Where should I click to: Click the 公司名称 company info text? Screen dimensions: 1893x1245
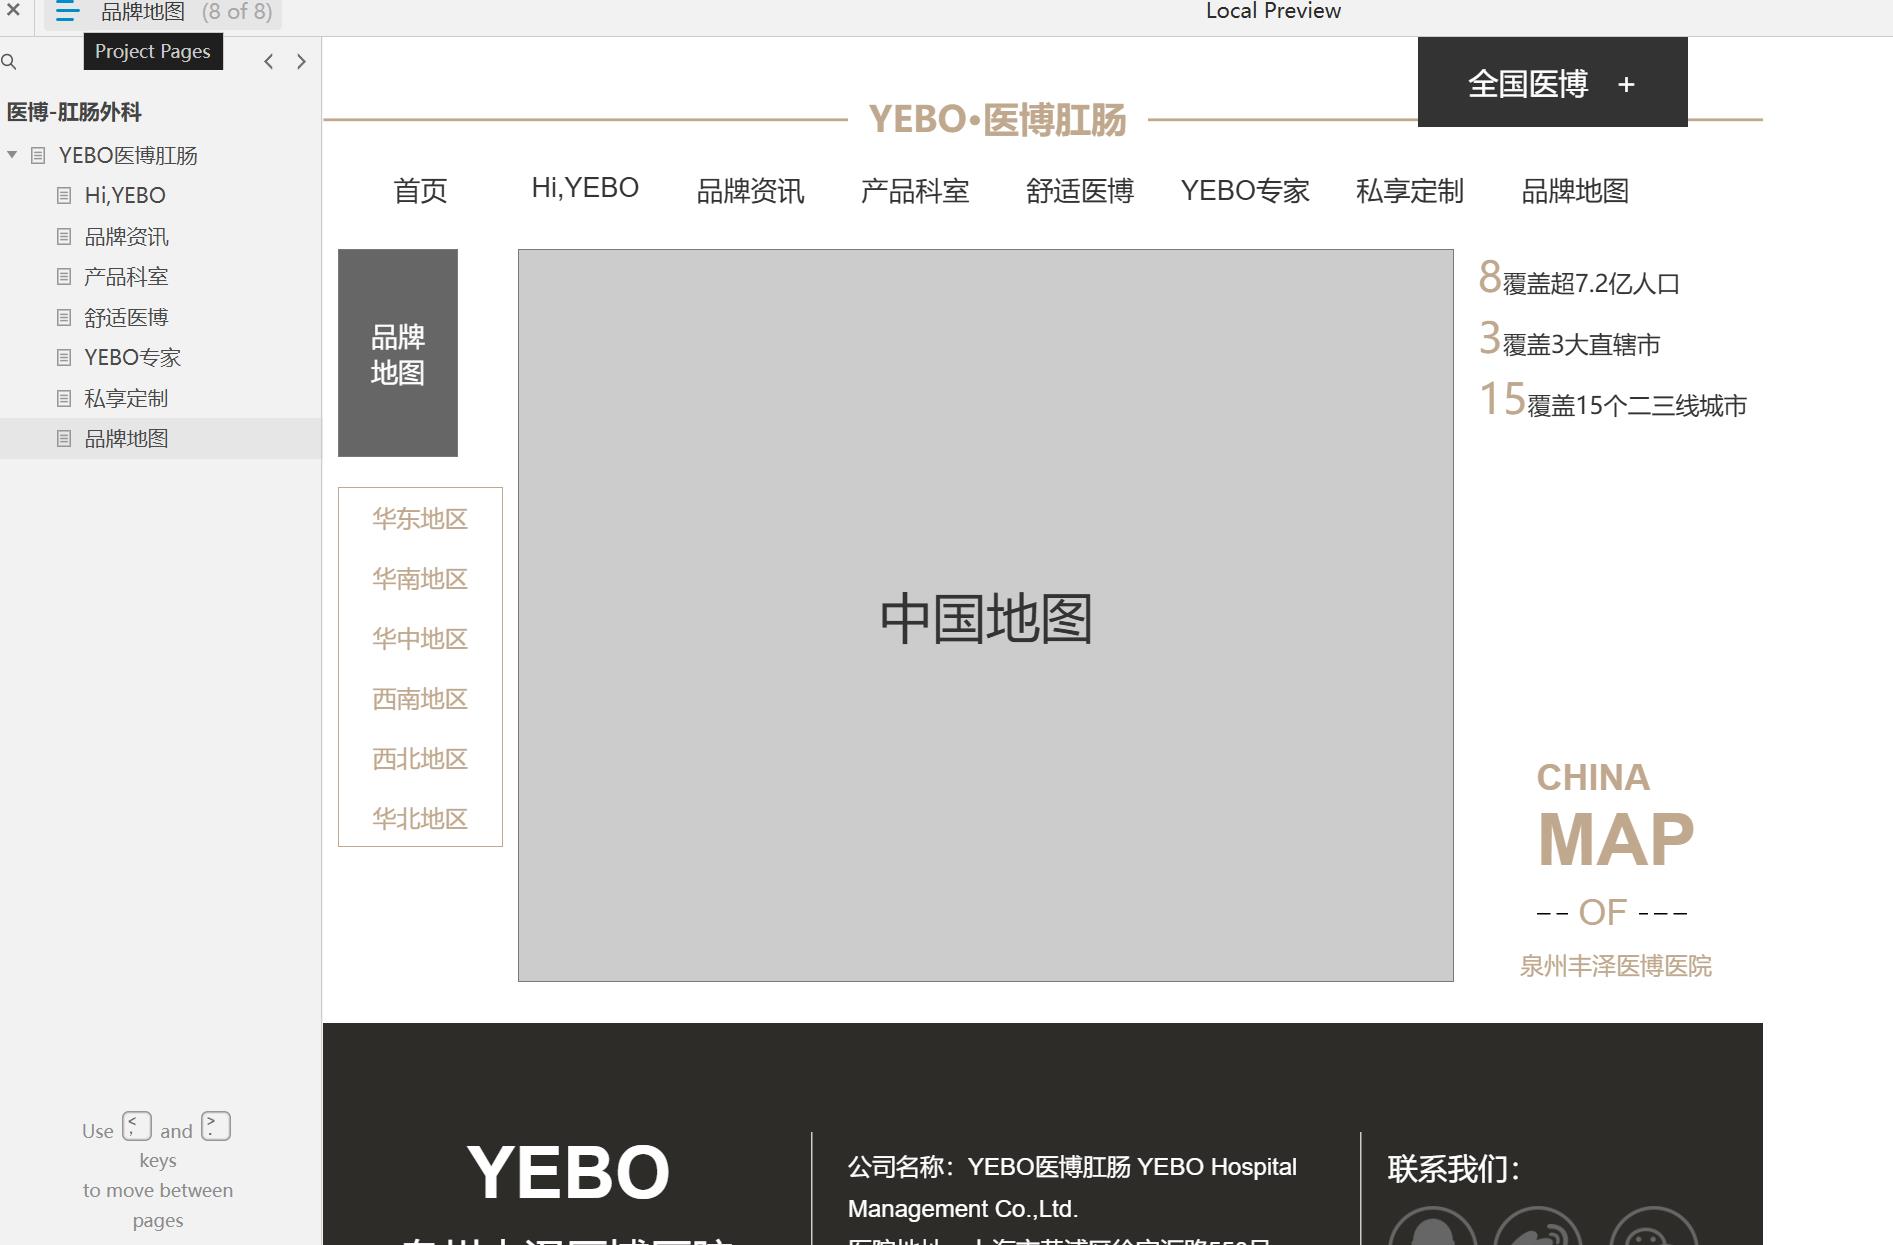point(1072,1187)
